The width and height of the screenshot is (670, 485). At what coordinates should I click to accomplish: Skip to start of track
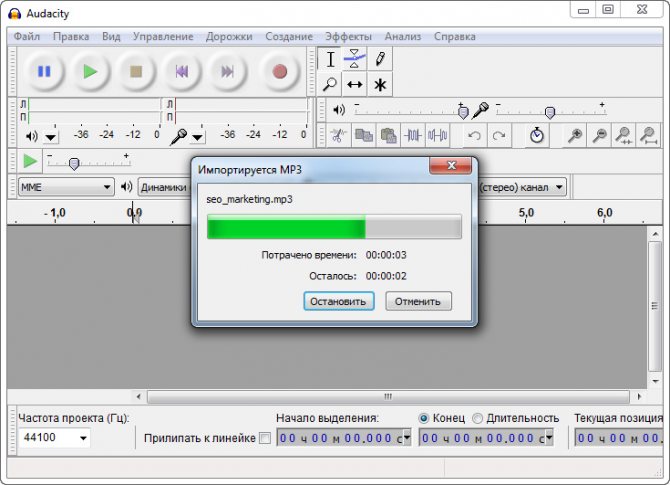182,71
